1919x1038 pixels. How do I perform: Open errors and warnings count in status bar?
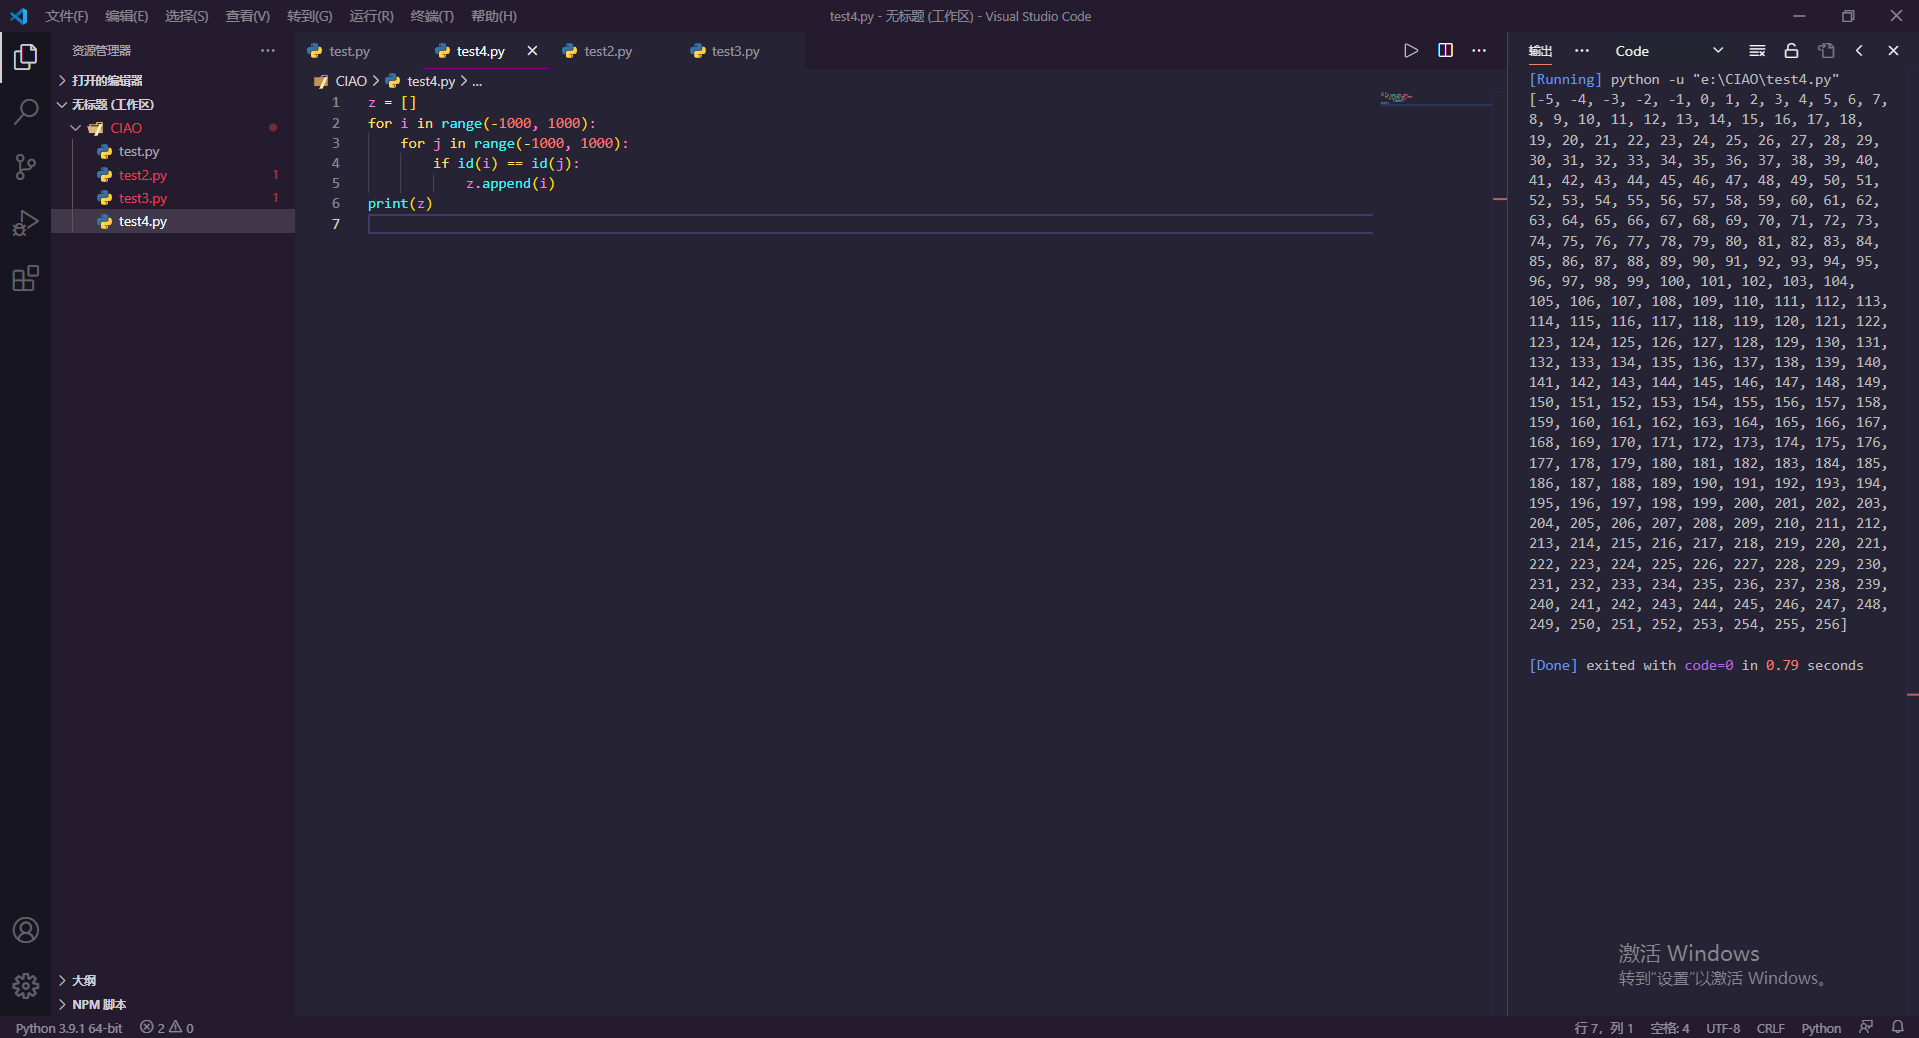click(167, 1028)
